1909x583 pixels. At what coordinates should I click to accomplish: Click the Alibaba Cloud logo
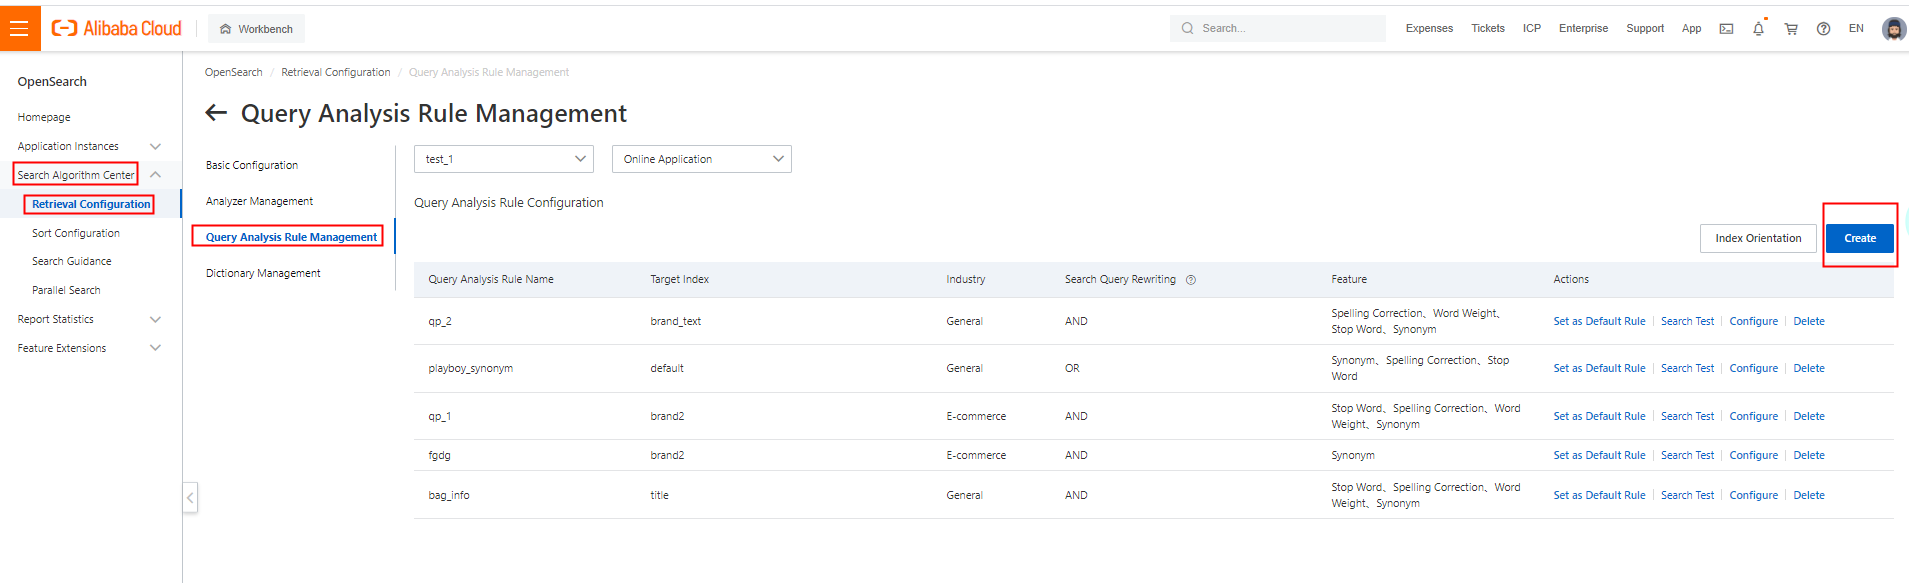pos(117,28)
